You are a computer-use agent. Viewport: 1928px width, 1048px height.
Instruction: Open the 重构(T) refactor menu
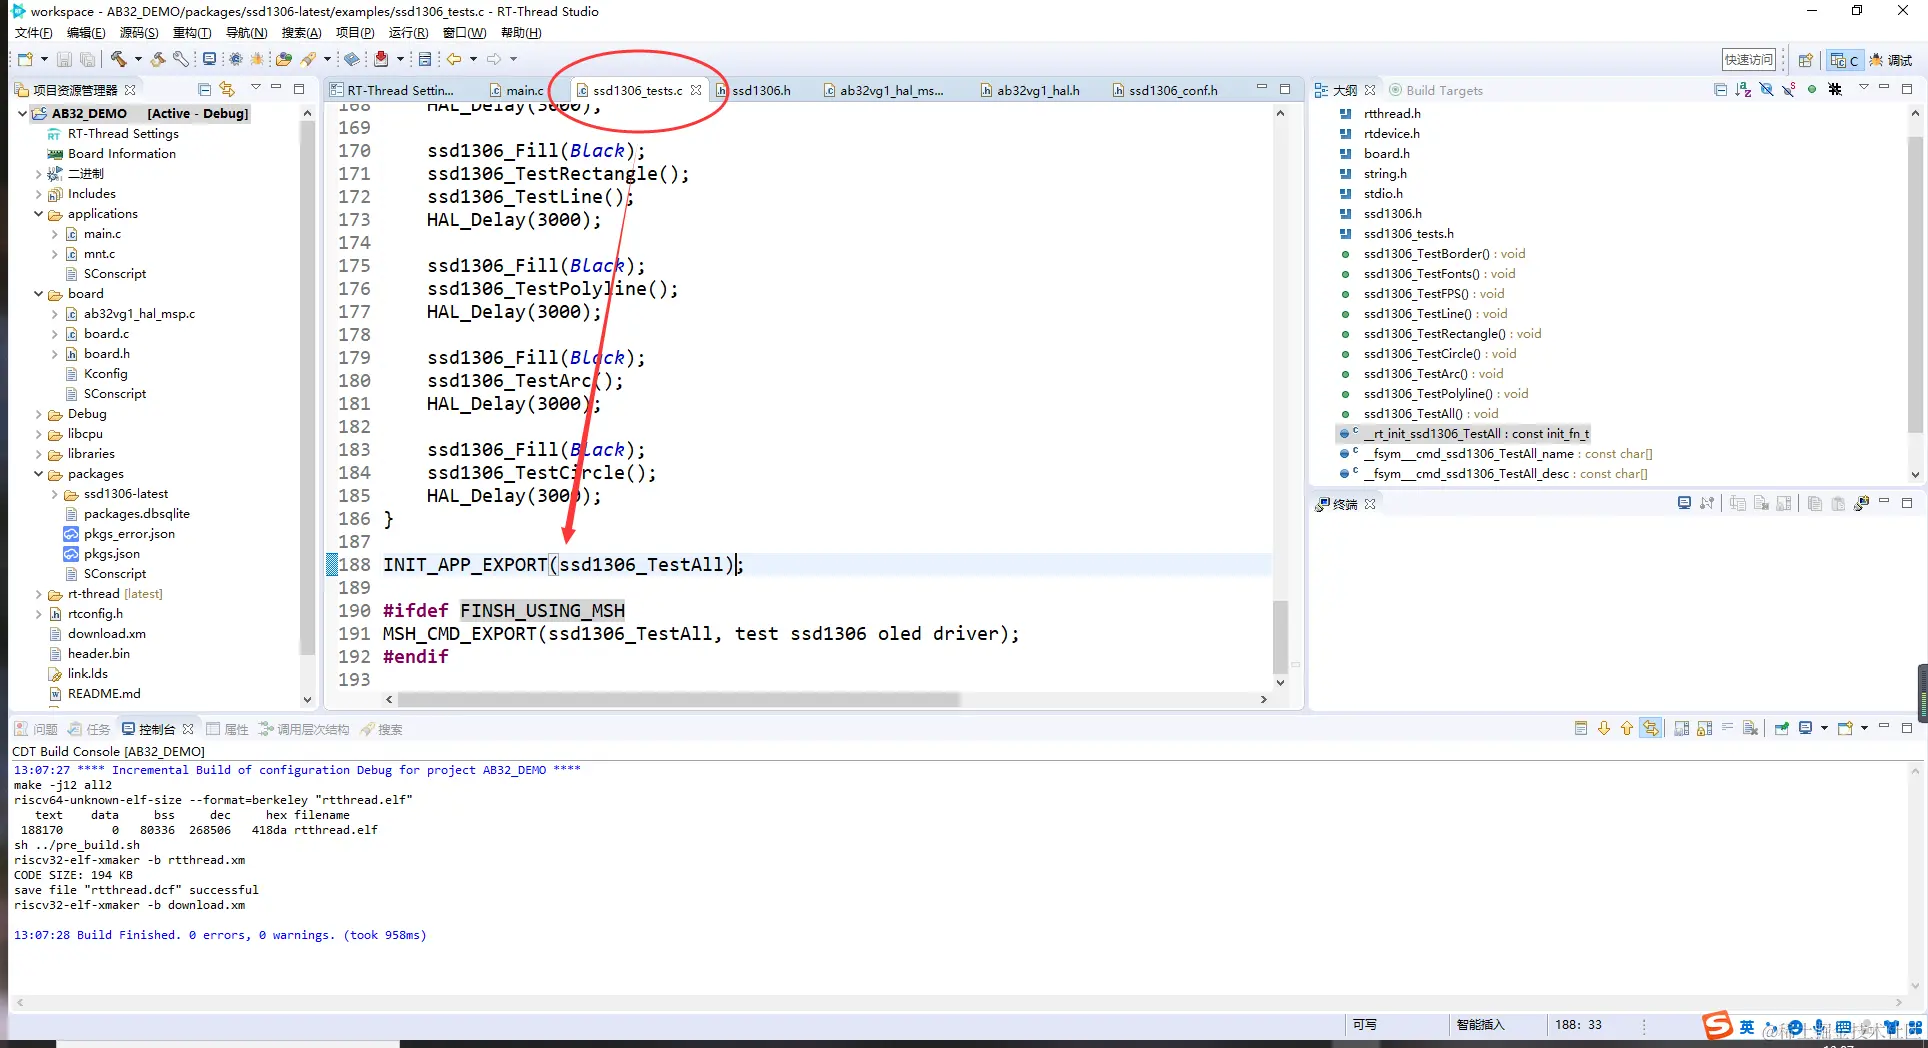[x=192, y=33]
